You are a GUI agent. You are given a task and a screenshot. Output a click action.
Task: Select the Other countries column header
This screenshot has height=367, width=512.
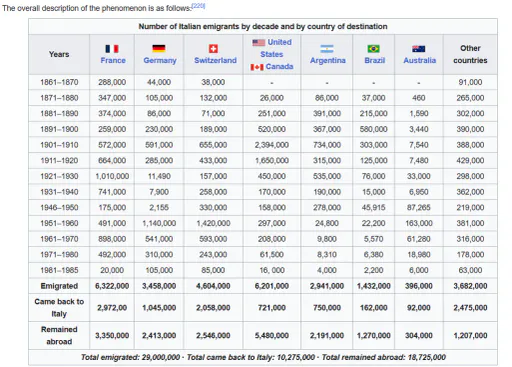(470, 54)
